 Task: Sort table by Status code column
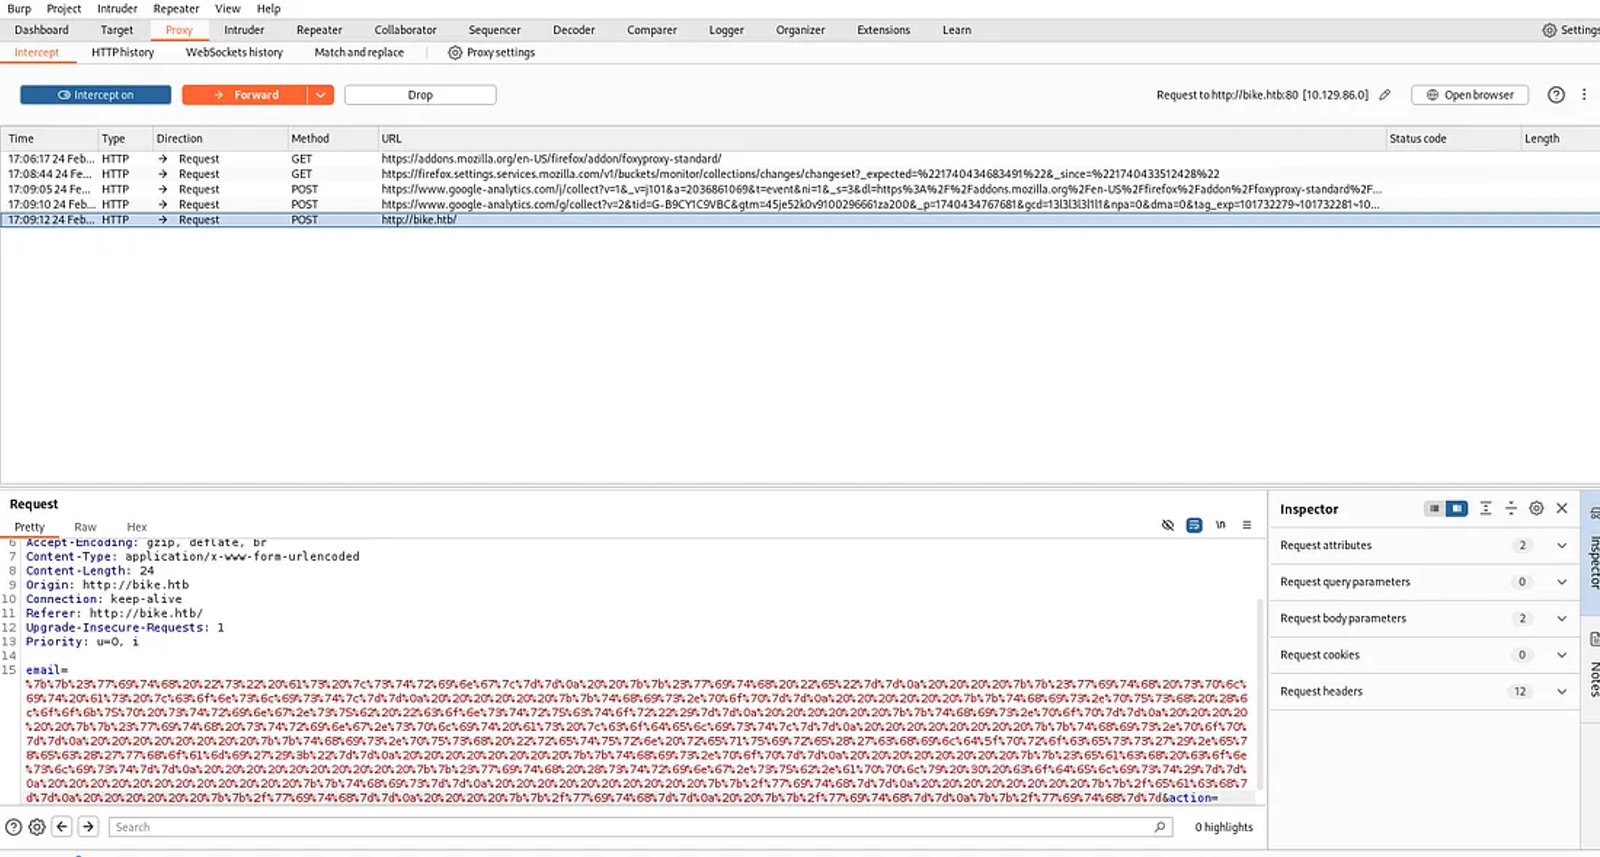tap(1452, 139)
